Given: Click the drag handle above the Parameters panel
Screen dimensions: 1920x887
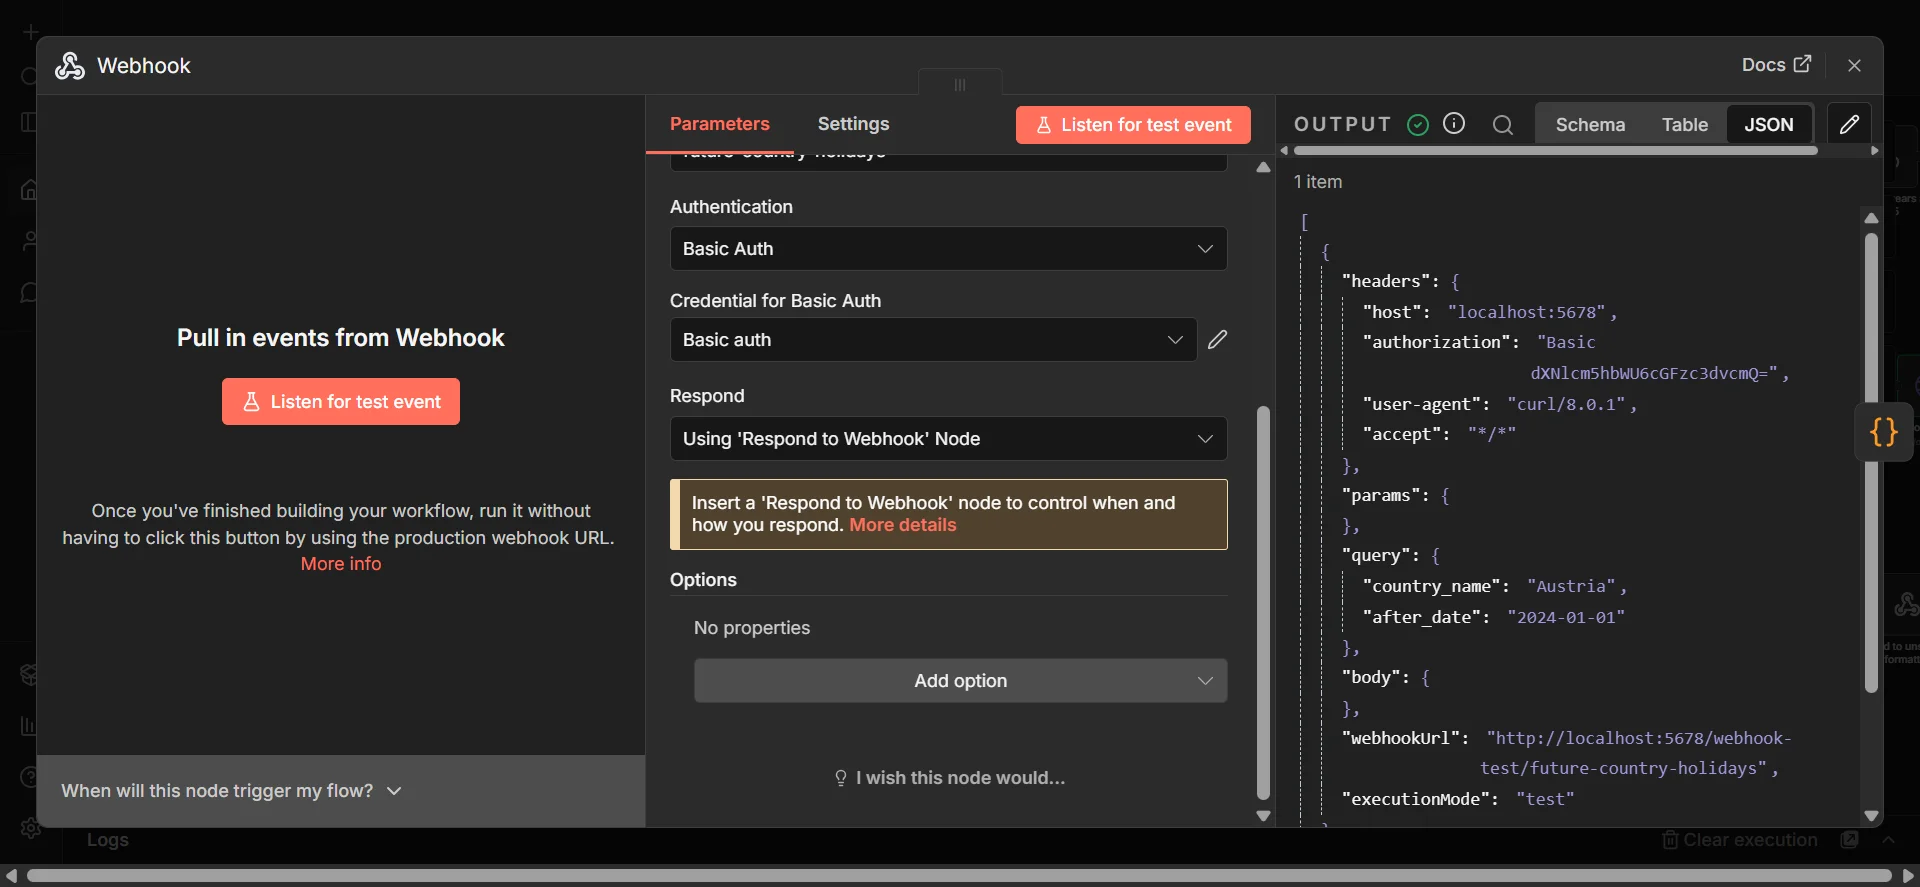Looking at the screenshot, I should (x=960, y=84).
